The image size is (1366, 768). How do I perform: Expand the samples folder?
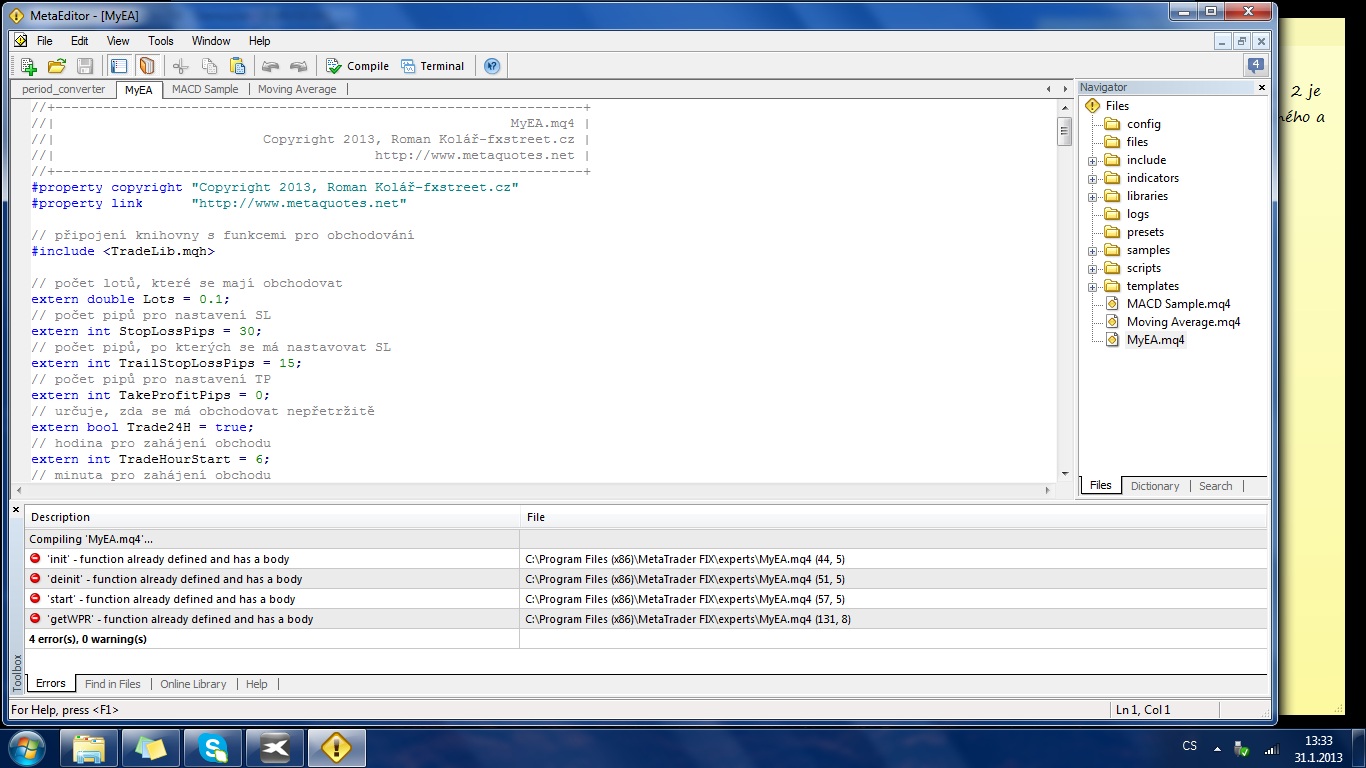(1093, 250)
